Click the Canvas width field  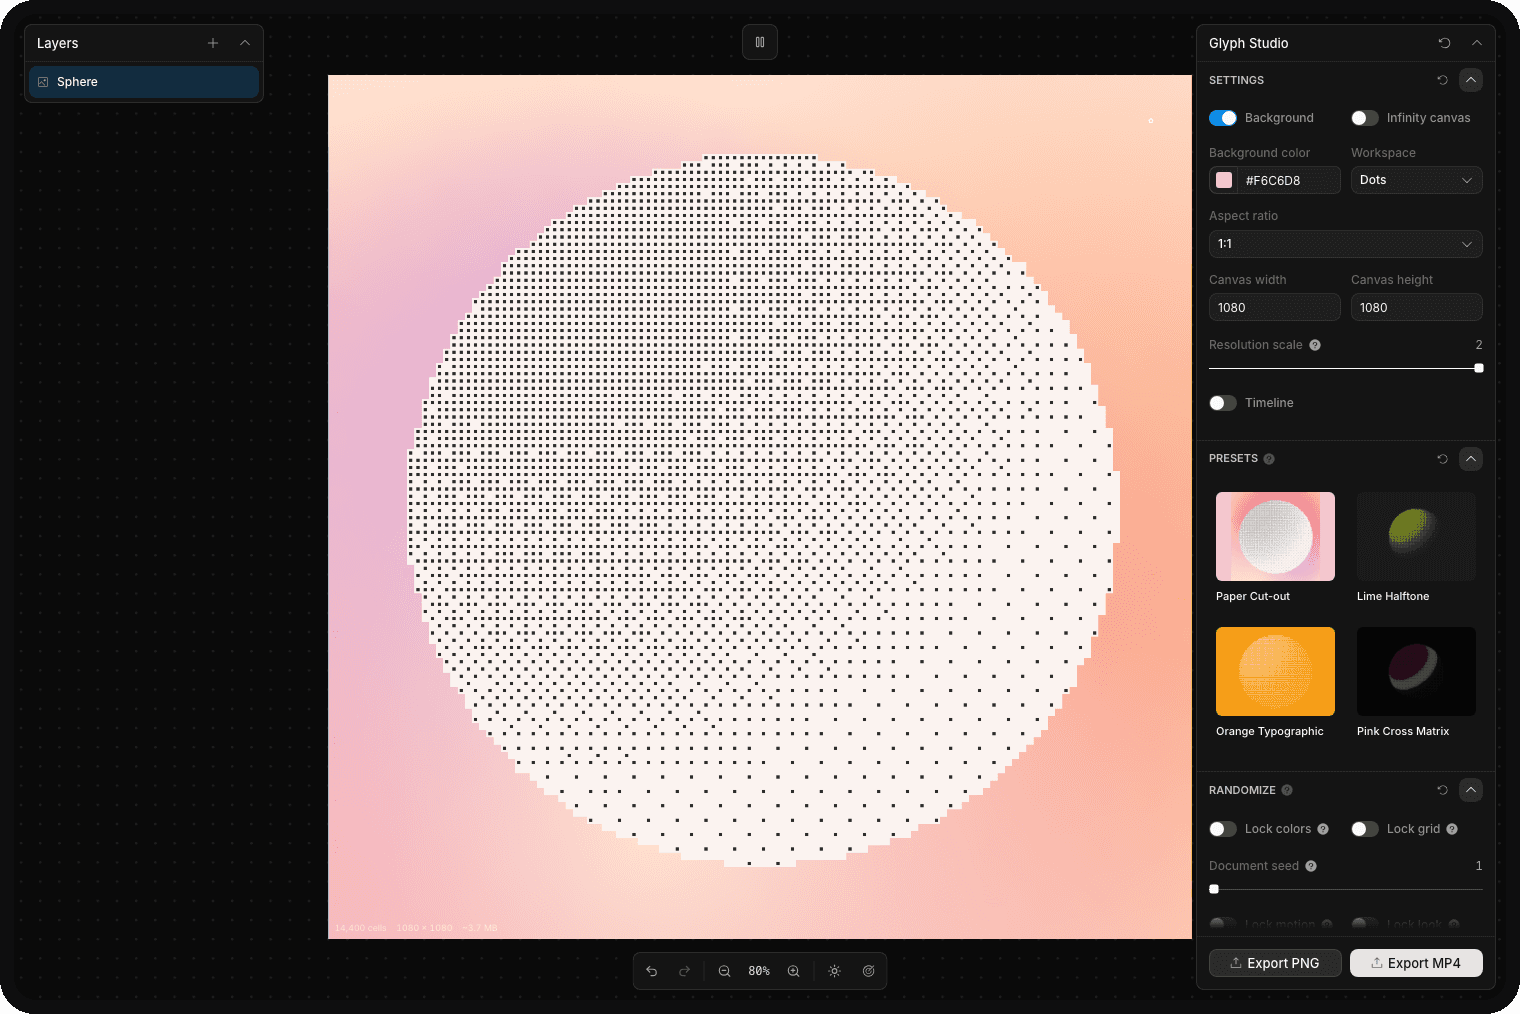1274,307
